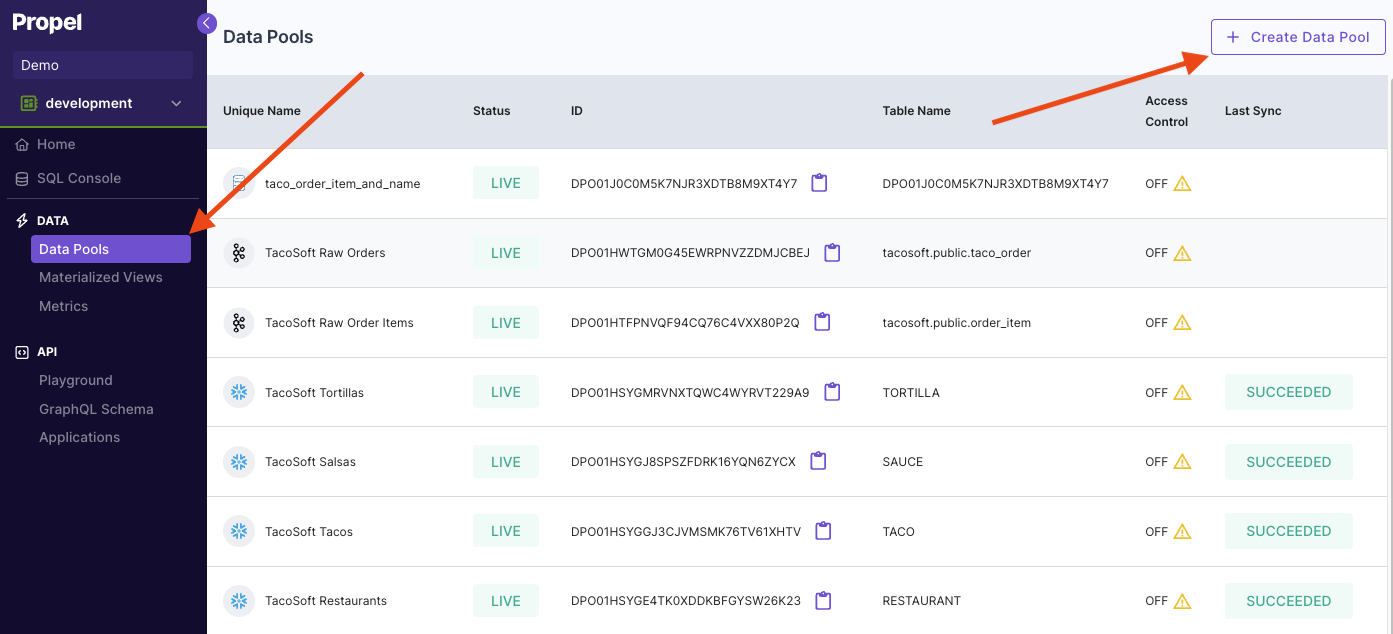Copy the TacoSoft Raw Order Items ID
Image resolution: width=1393 pixels, height=634 pixels.
822,322
